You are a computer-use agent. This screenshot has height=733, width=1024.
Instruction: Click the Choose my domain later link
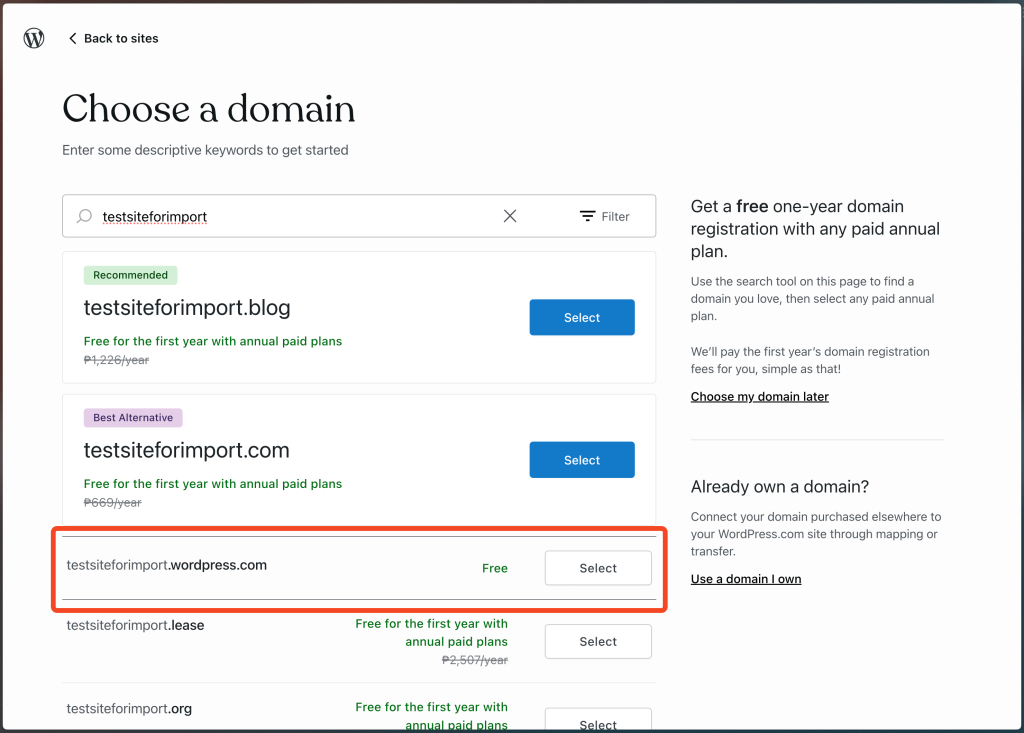tap(759, 397)
